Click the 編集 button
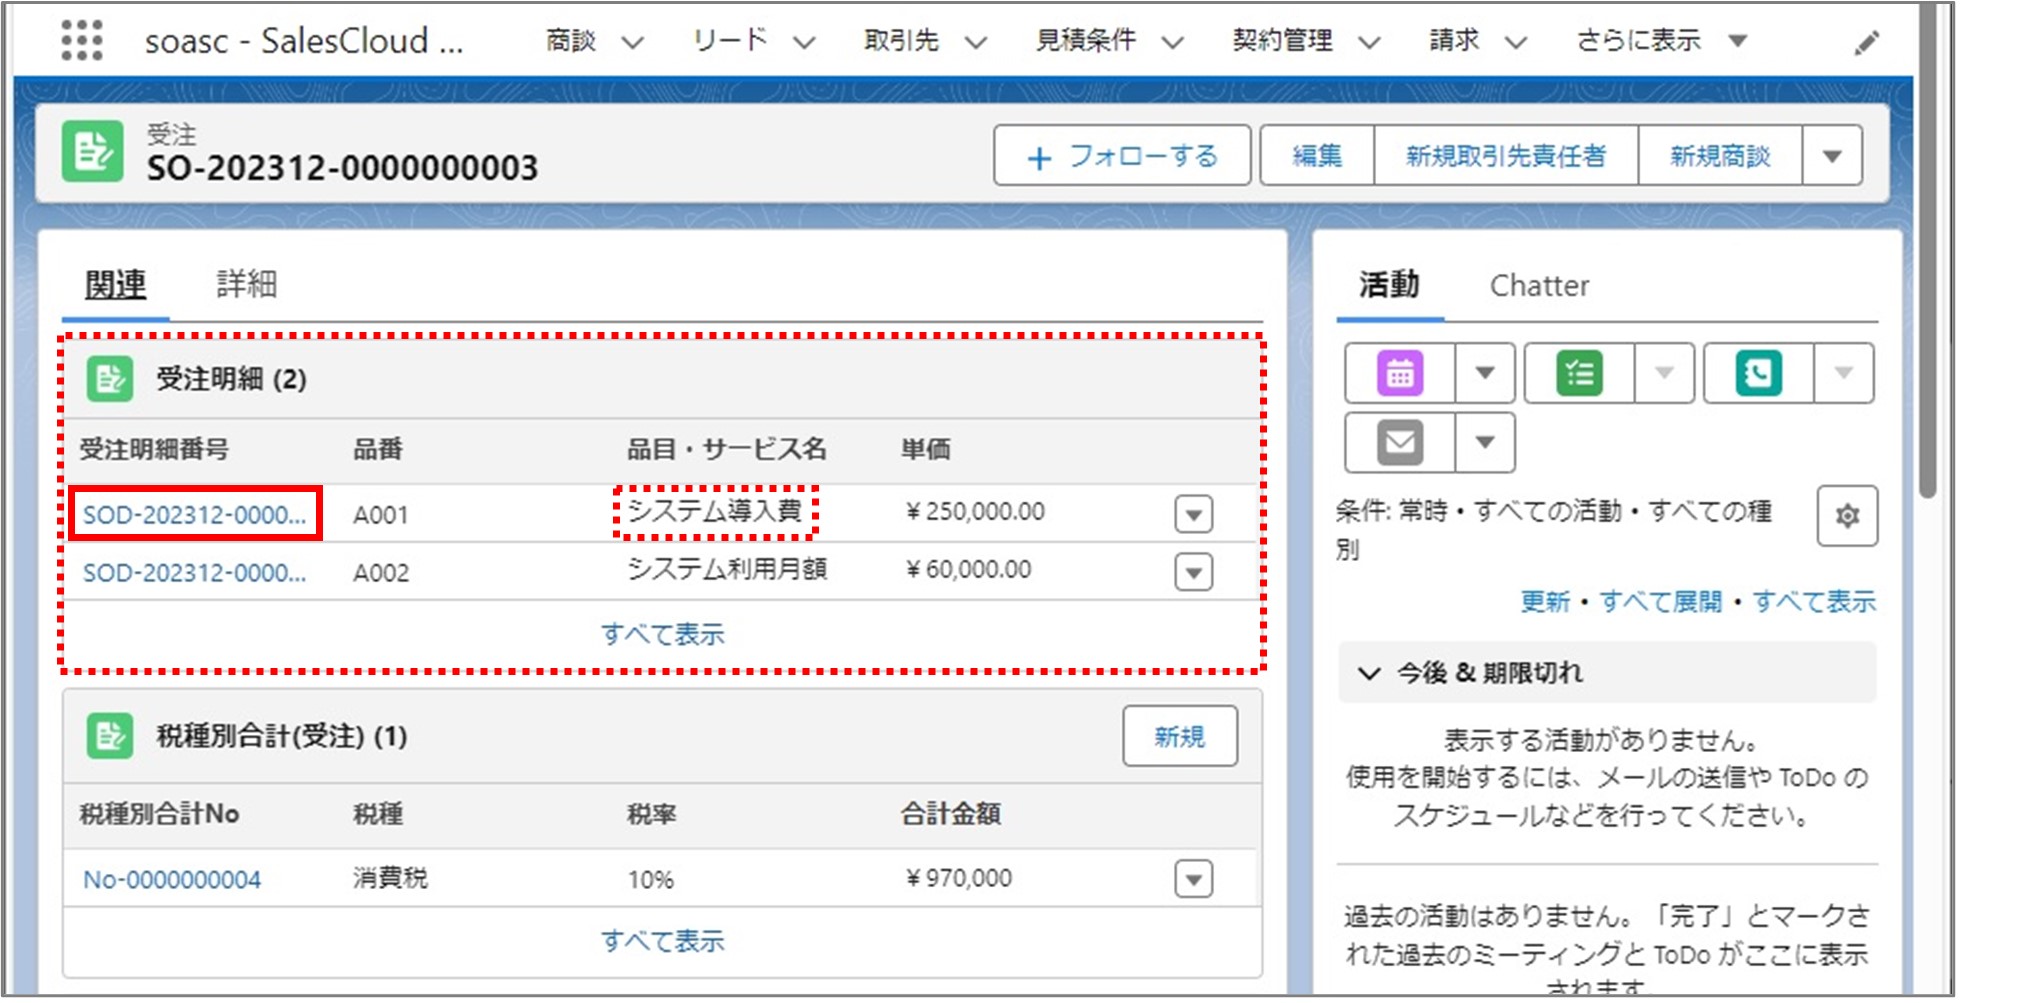Viewport: 2027px width, 1003px height. tap(1317, 155)
